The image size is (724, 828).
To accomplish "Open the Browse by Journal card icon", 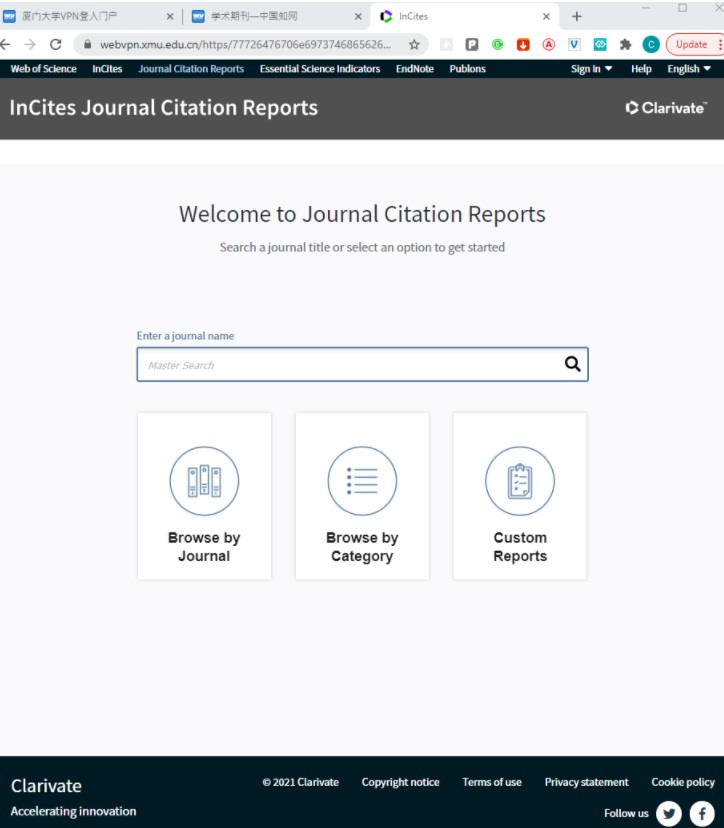I will [x=204, y=481].
